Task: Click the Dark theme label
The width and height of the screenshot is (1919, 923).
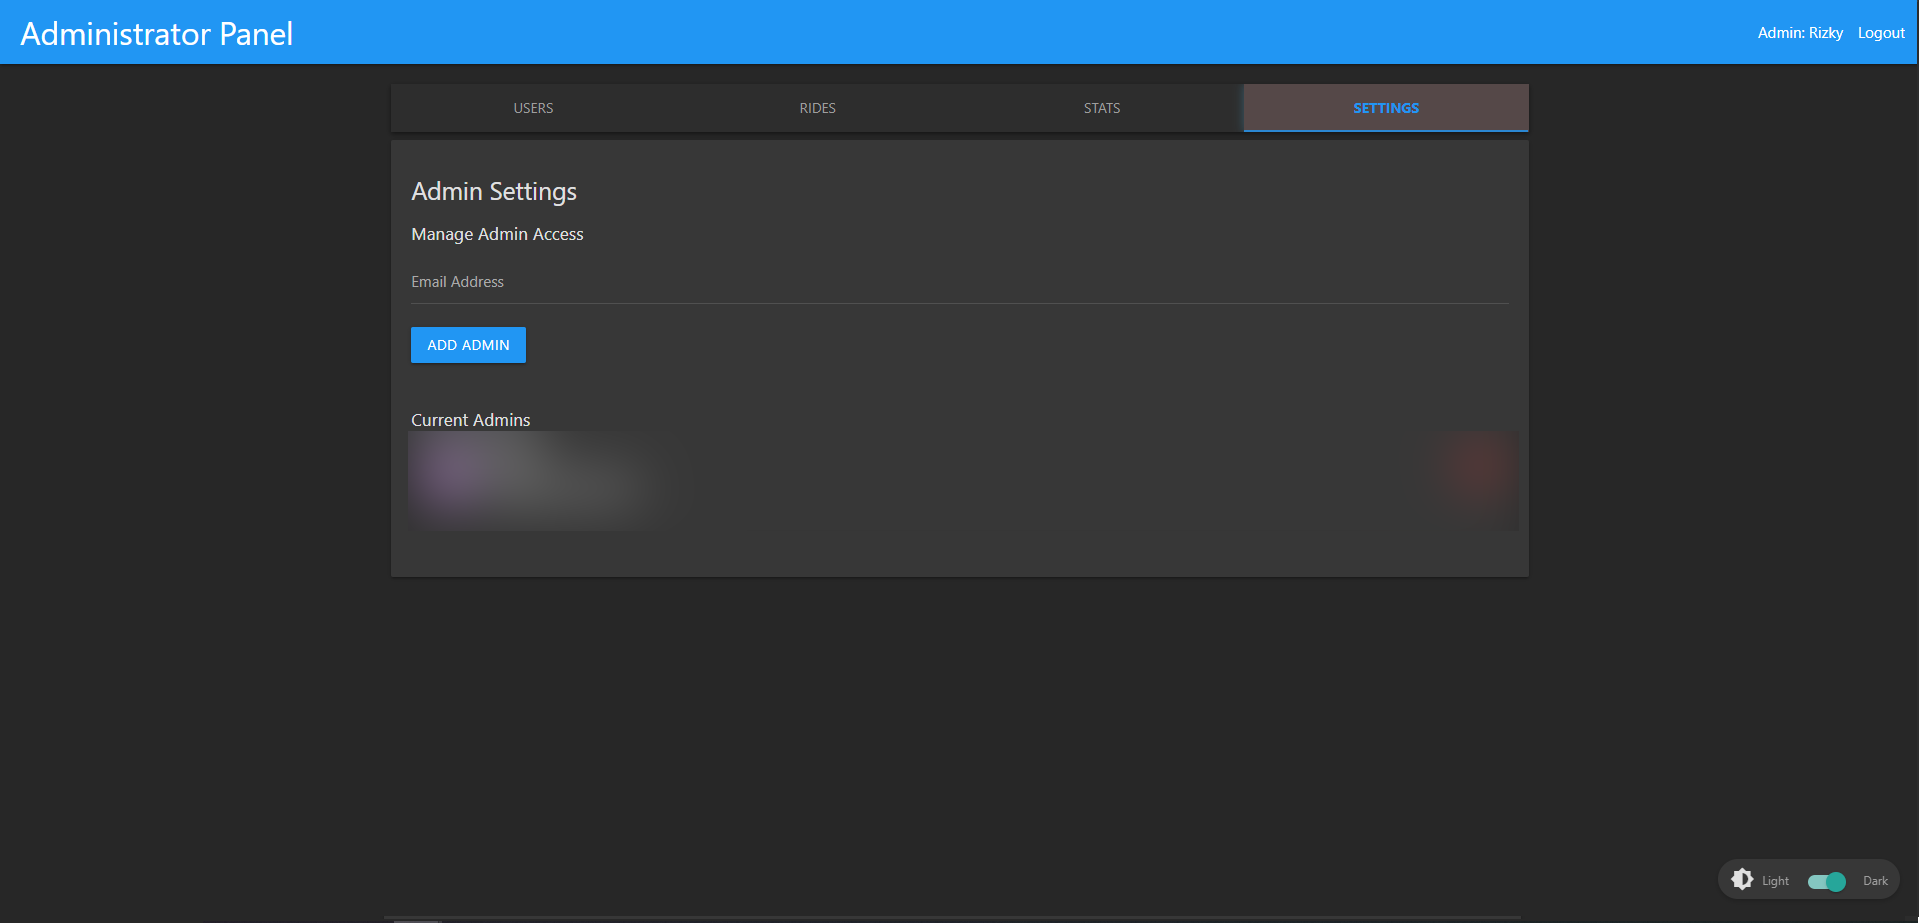Action: [x=1875, y=881]
